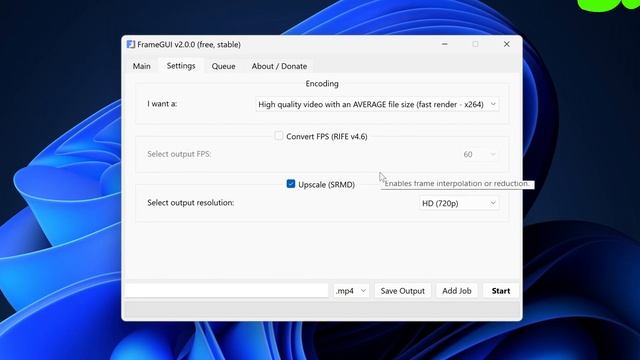Open the output FPS 60 dropdown
Image resolution: width=640 pixels, height=360 pixels.
pos(479,154)
